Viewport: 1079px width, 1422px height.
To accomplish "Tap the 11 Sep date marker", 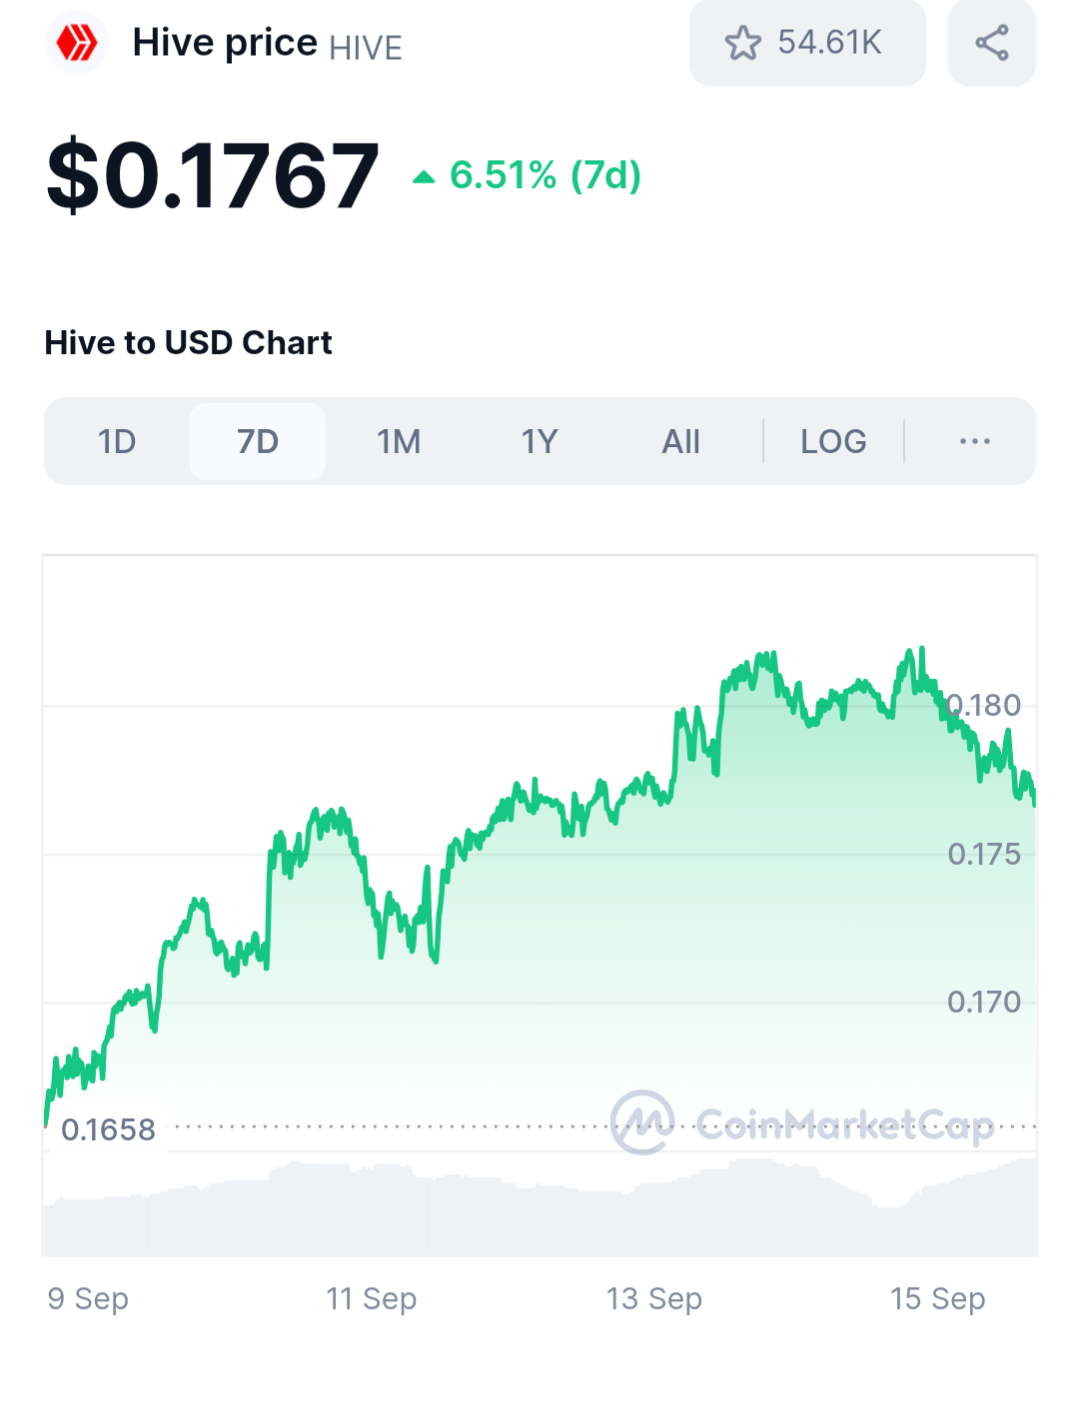I will (371, 1298).
